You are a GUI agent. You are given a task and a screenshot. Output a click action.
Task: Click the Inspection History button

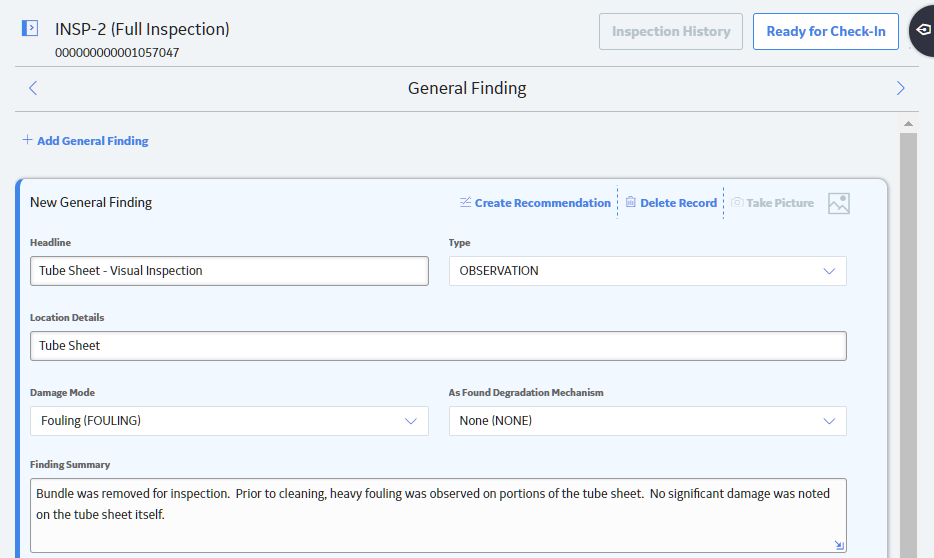pos(671,32)
